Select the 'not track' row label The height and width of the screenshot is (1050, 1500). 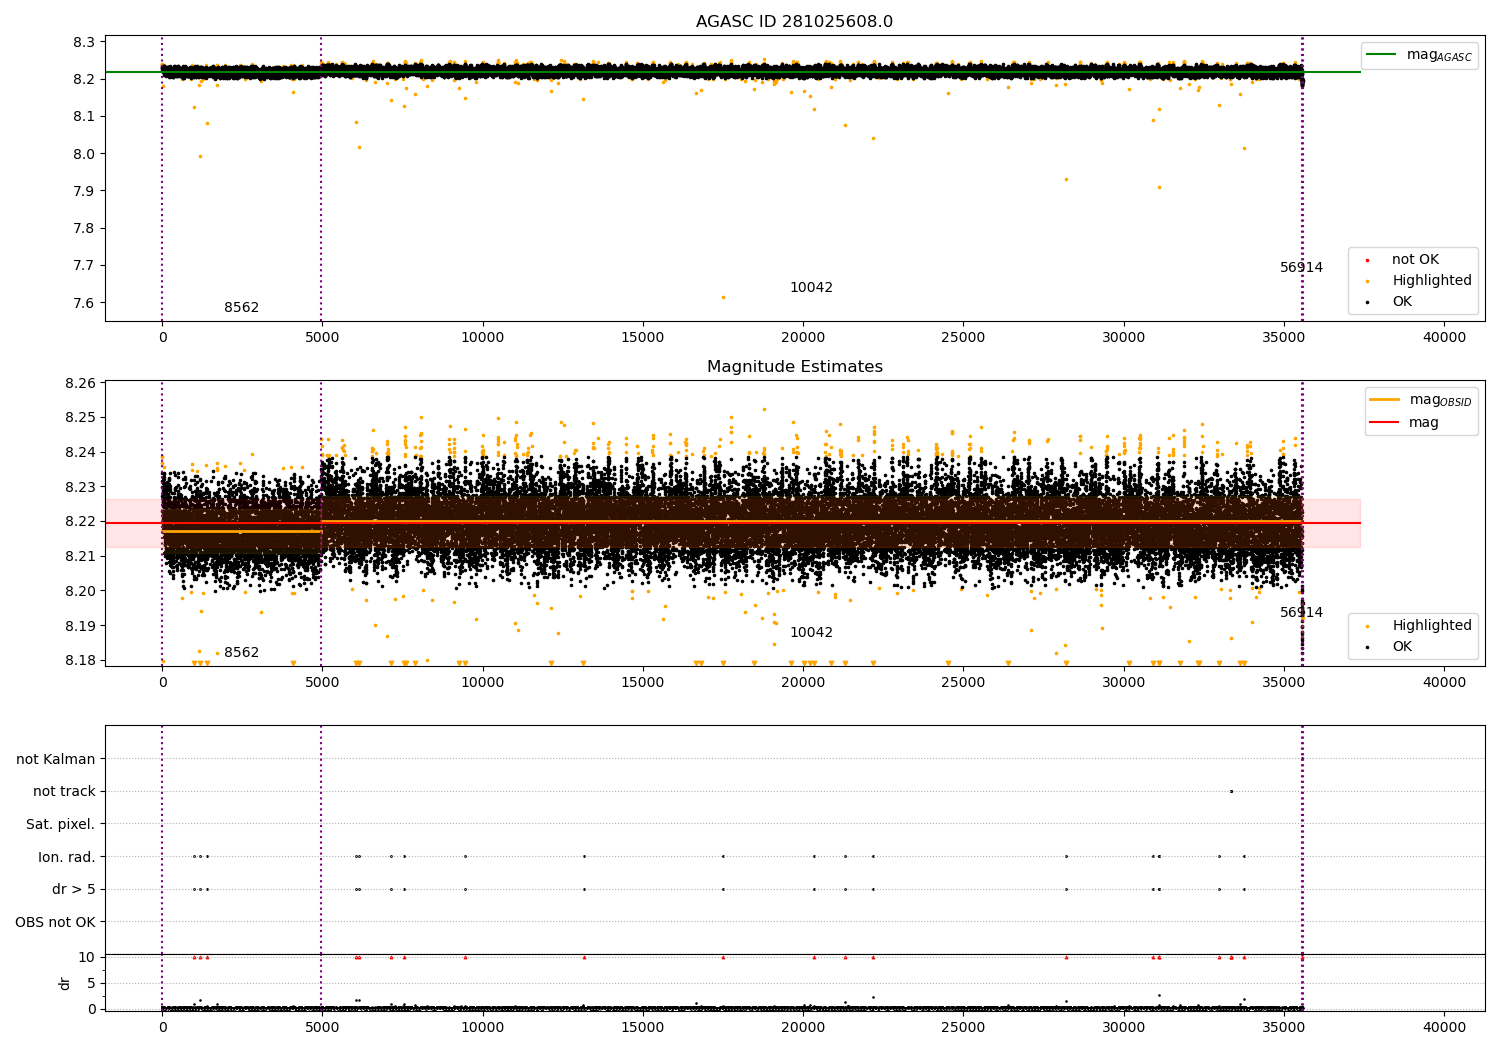[x=64, y=792]
